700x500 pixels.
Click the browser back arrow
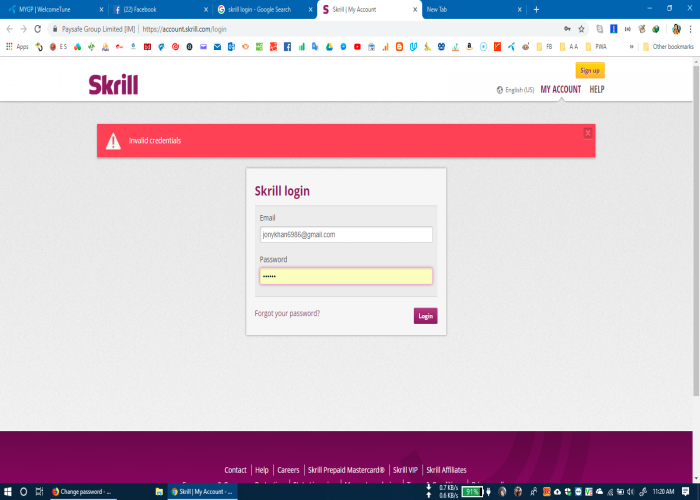[x=9, y=29]
